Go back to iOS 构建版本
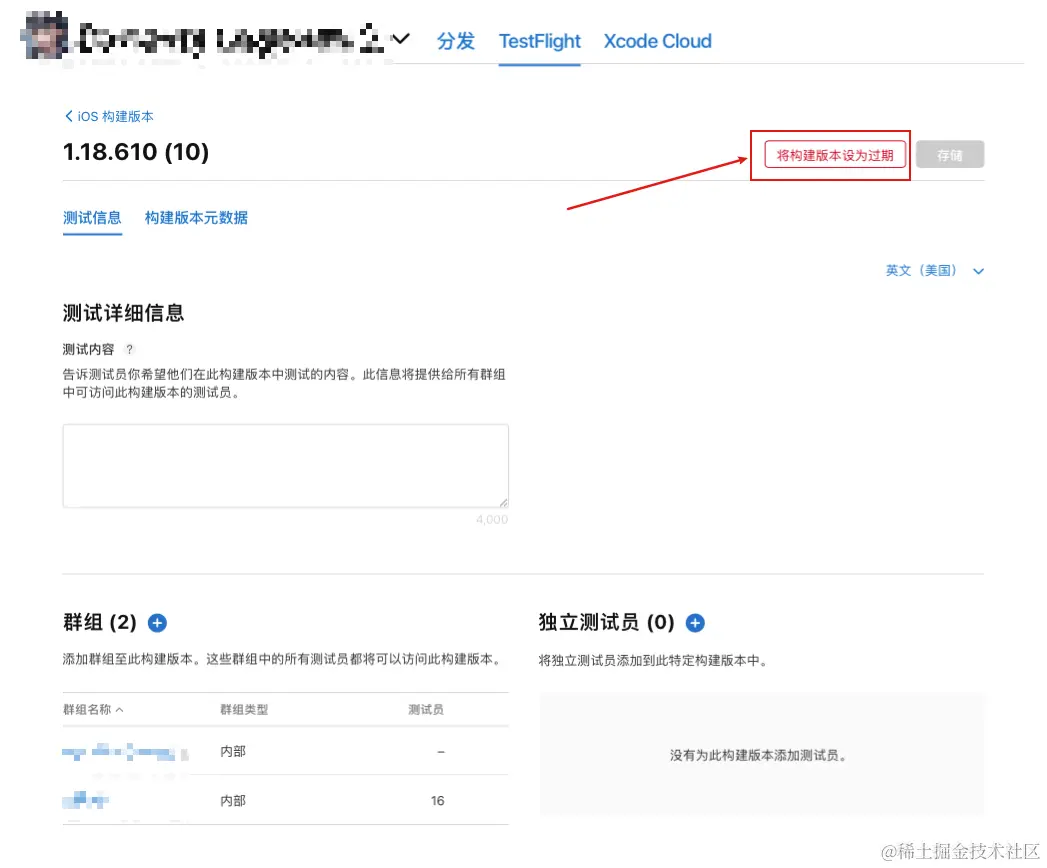The width and height of the screenshot is (1047, 868). [x=109, y=116]
